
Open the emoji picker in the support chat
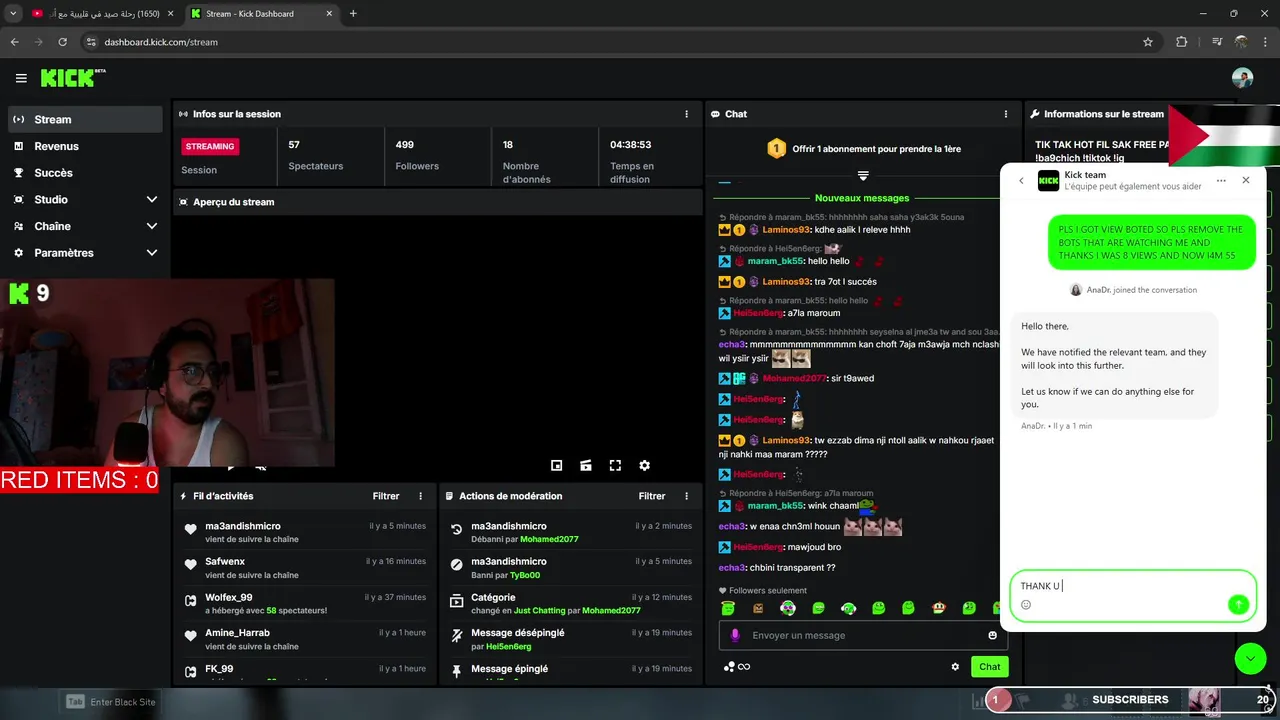pyautogui.click(x=1026, y=604)
